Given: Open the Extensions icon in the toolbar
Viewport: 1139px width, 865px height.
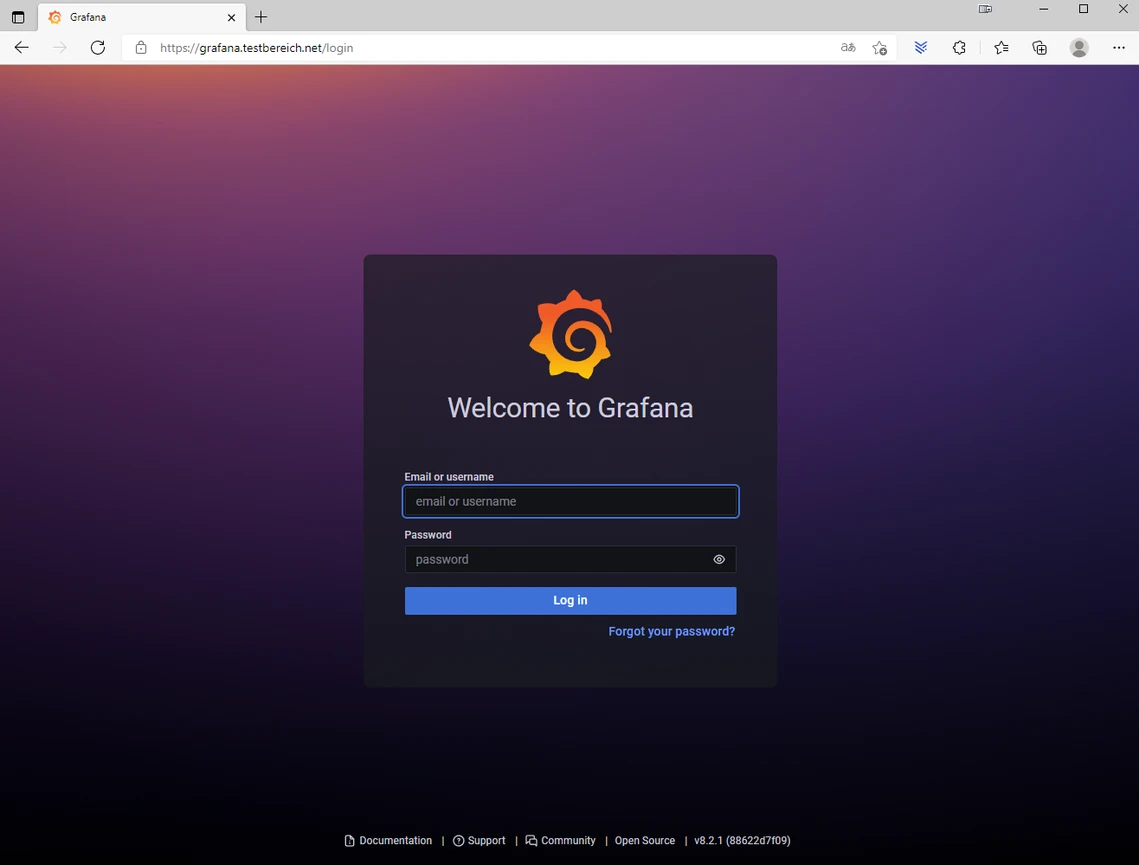Looking at the screenshot, I should (959, 47).
